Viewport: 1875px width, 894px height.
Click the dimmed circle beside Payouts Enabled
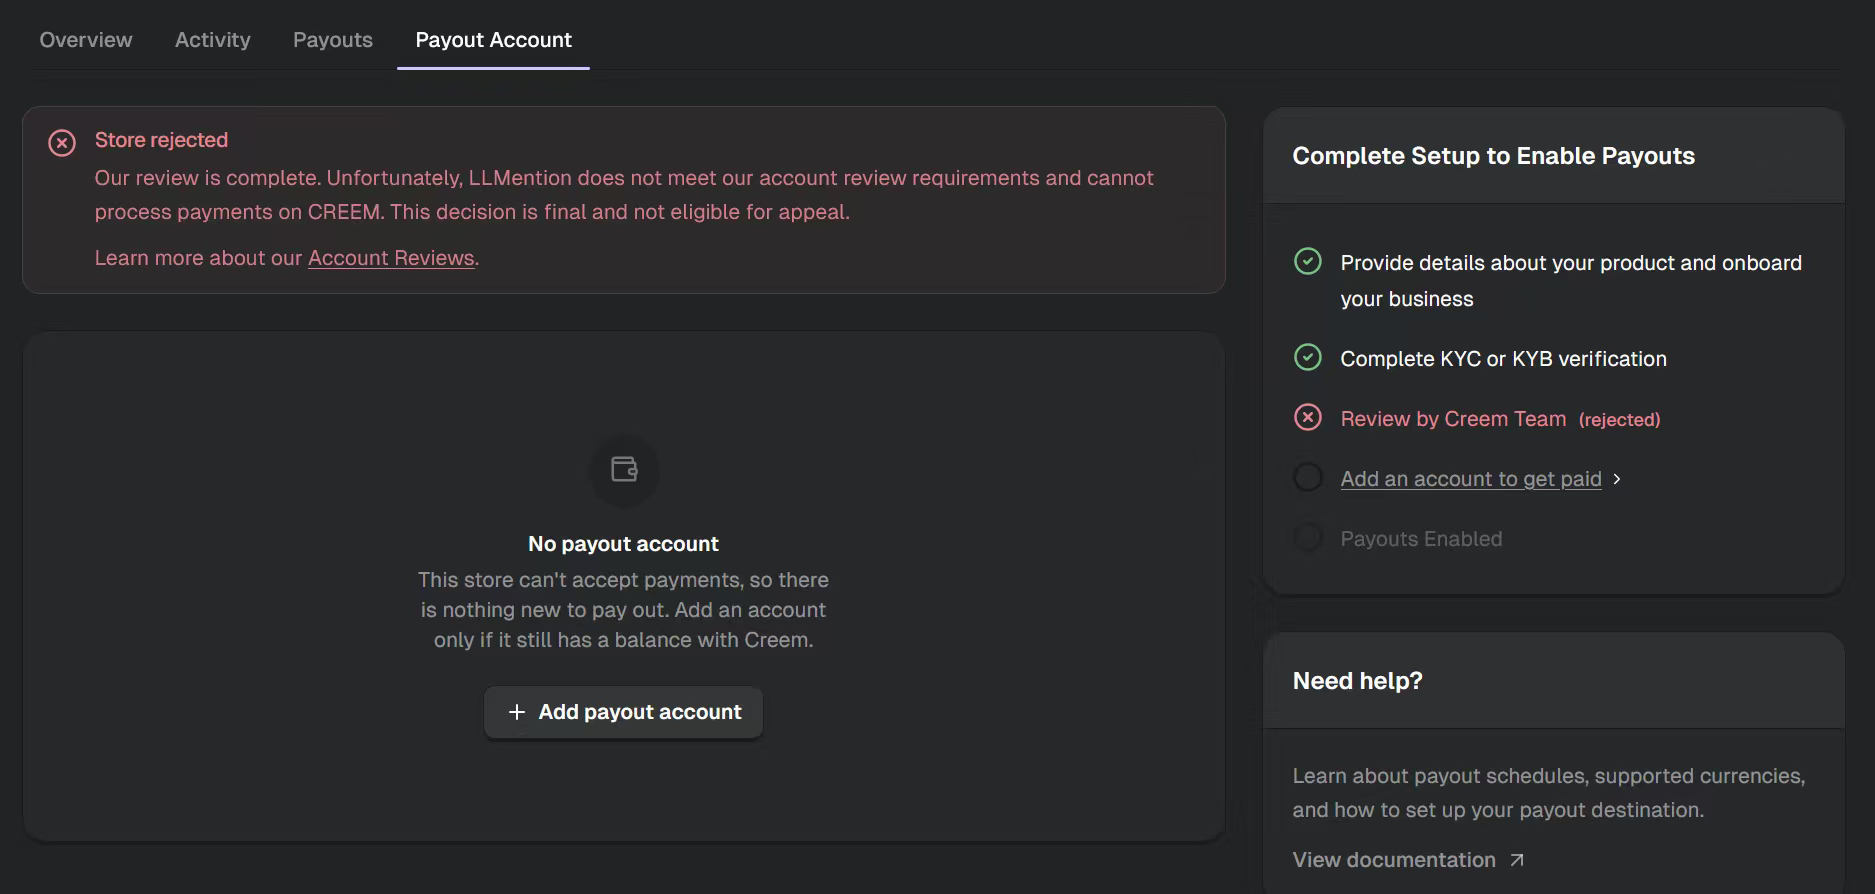click(x=1308, y=538)
